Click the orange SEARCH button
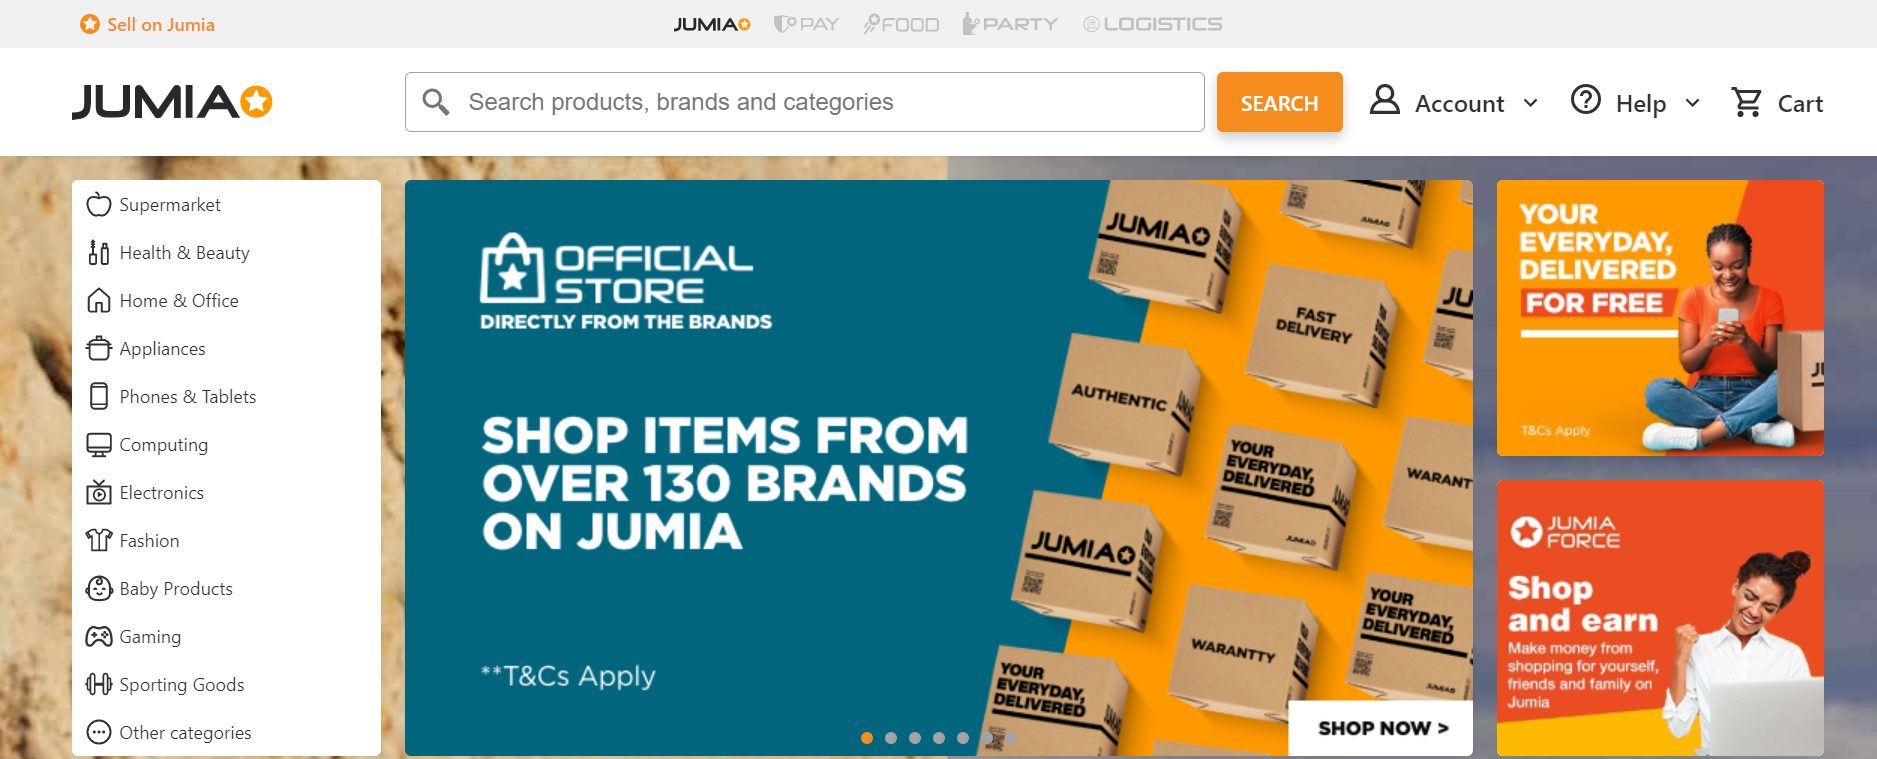The width and height of the screenshot is (1877, 759). 1280,102
